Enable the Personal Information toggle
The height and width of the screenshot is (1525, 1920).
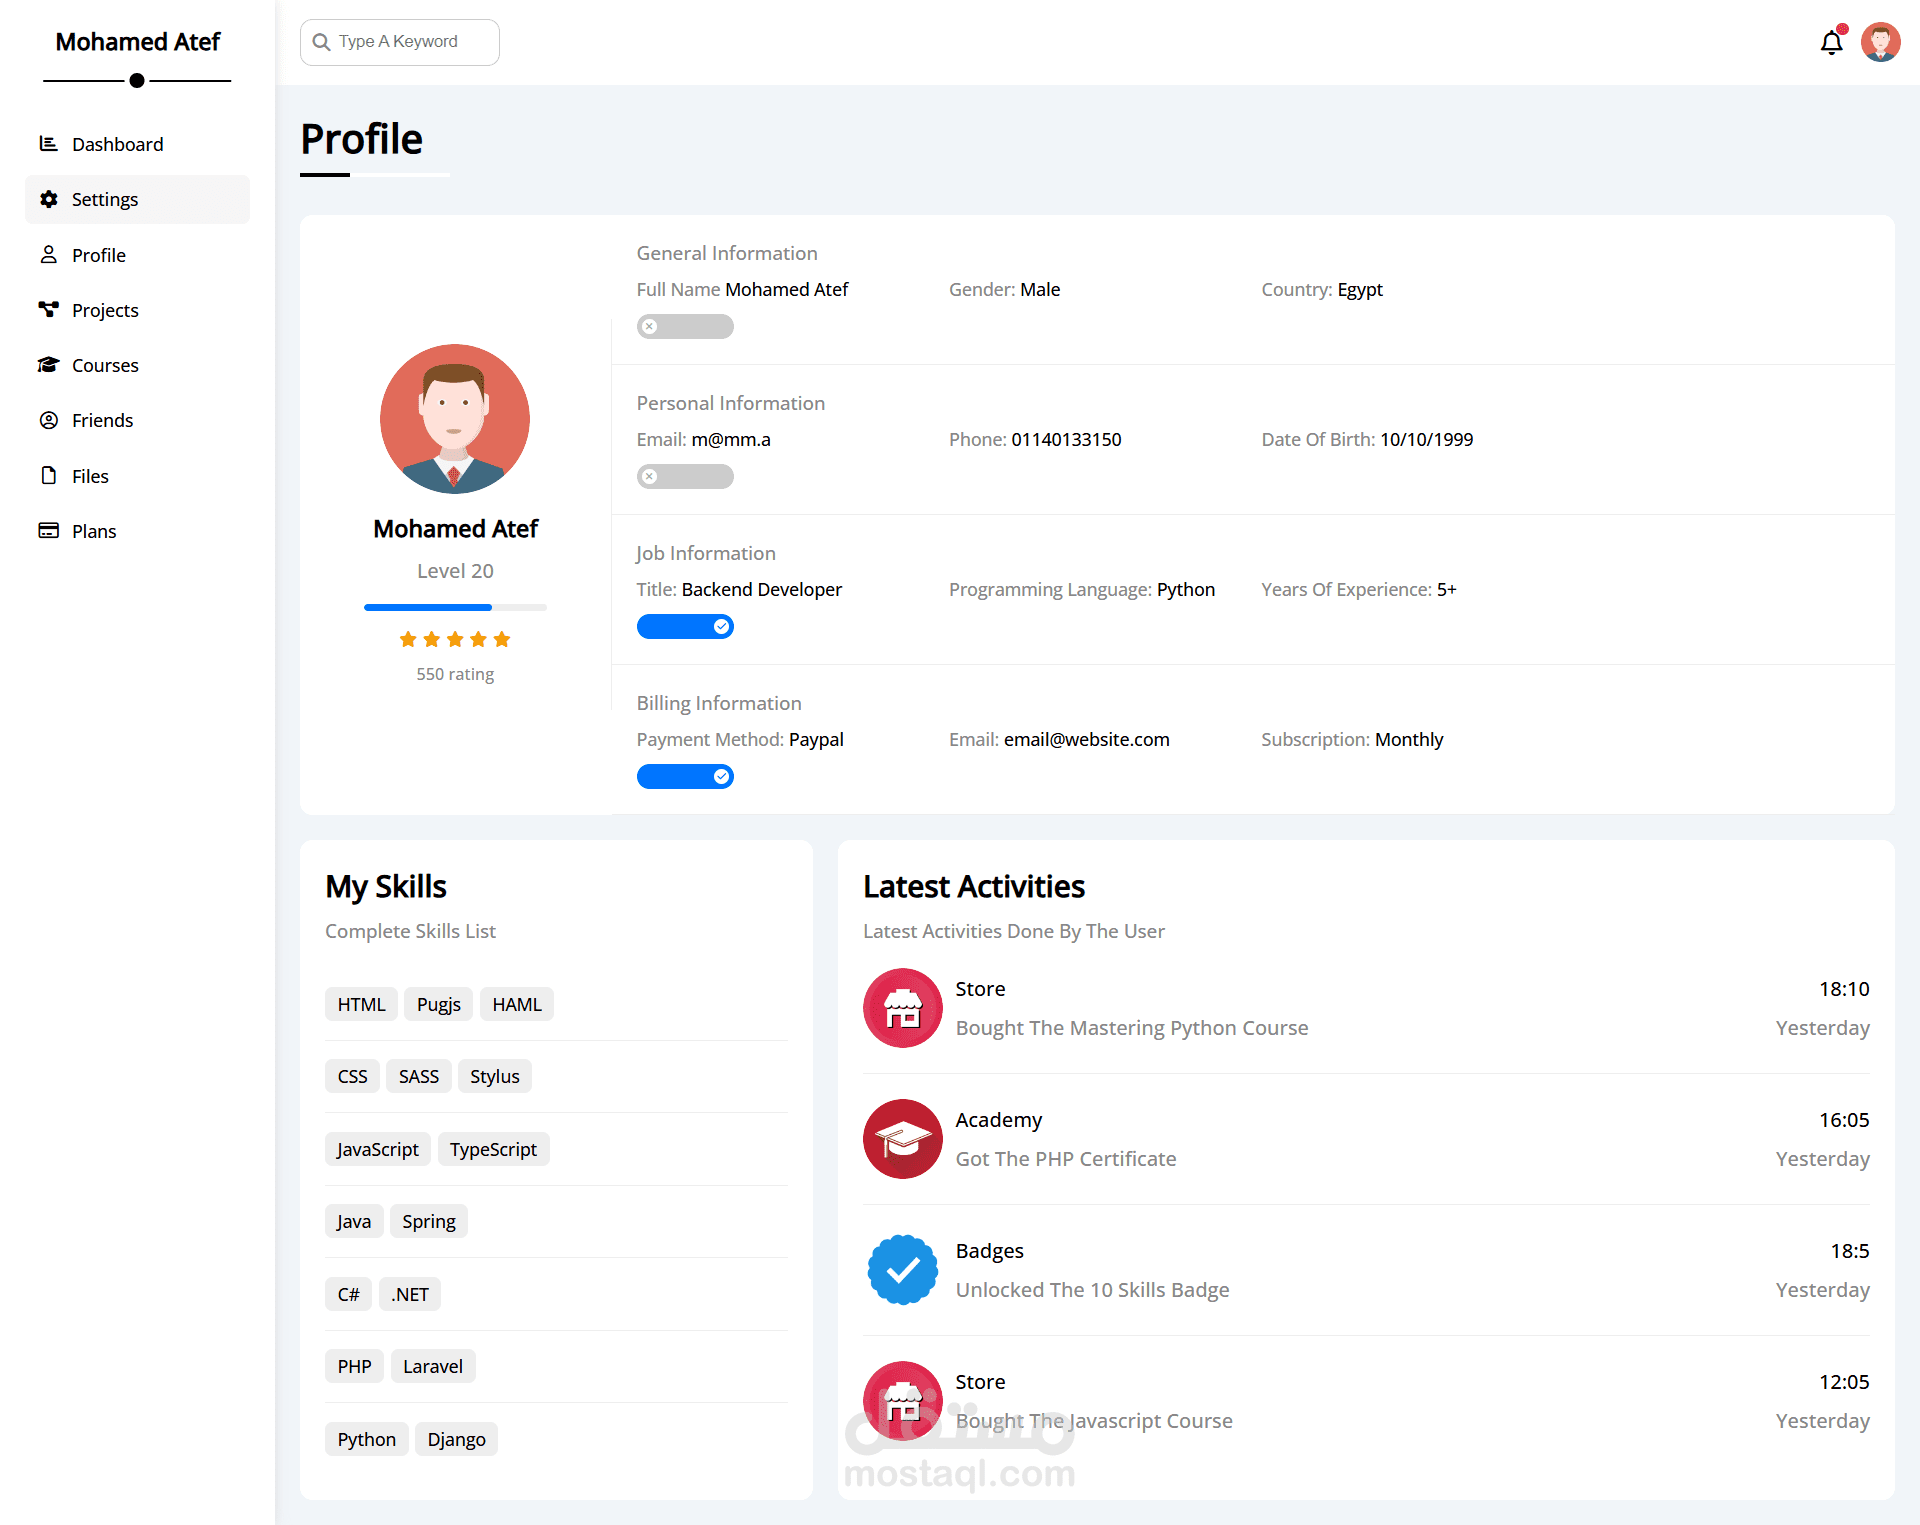[x=685, y=477]
